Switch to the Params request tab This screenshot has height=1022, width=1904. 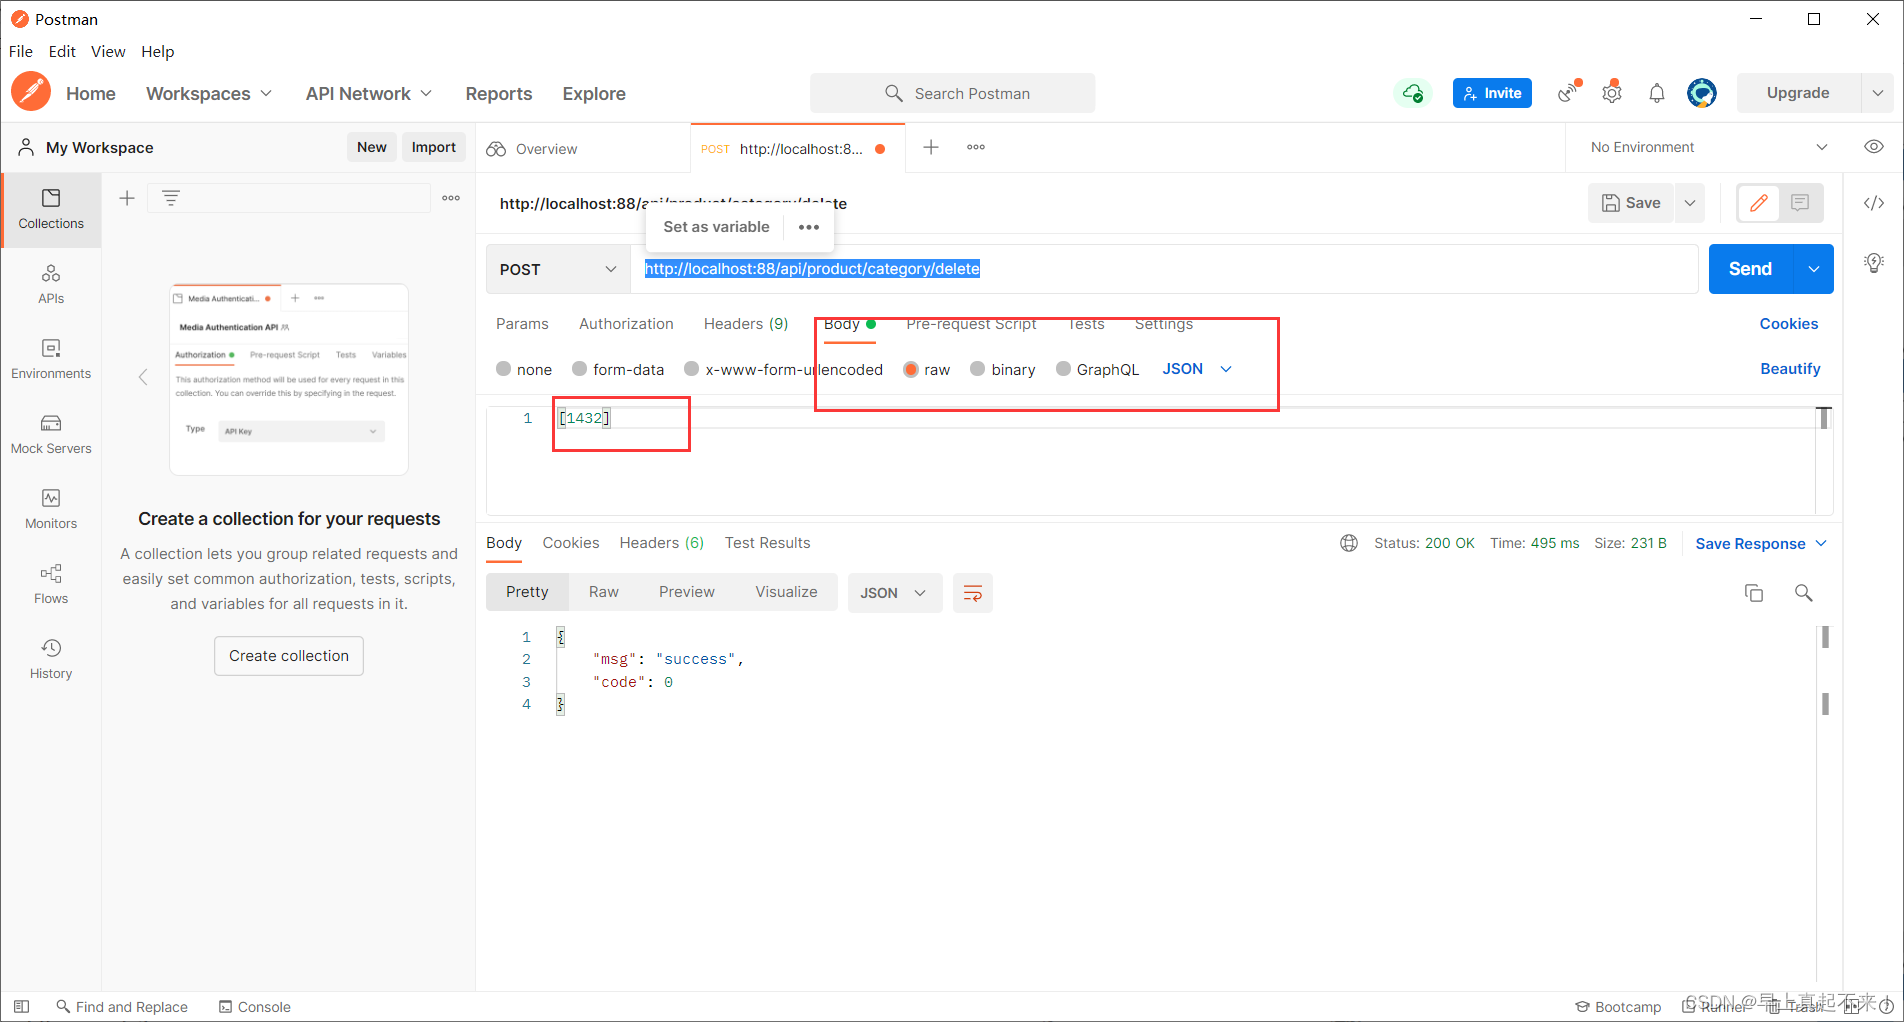pos(522,324)
